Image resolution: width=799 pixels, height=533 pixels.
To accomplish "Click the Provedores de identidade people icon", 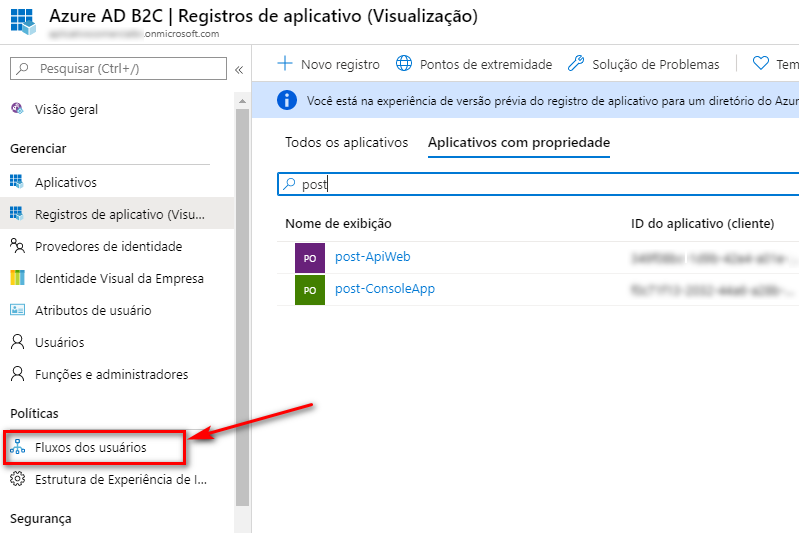I will [16, 246].
